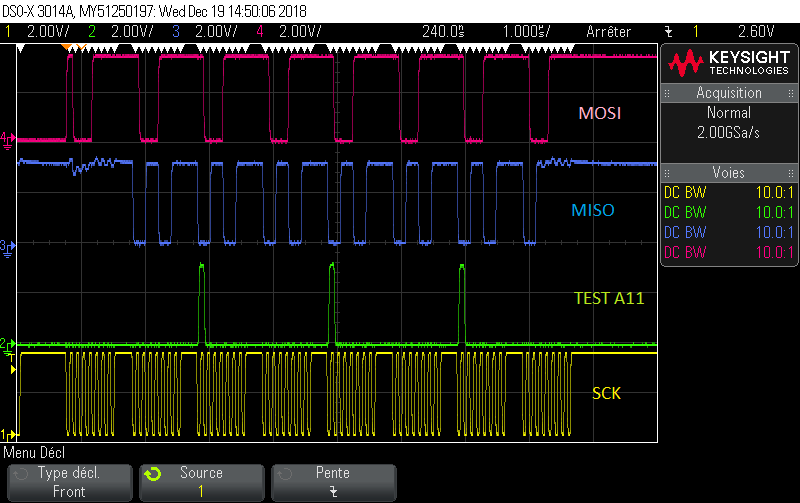Change the Pente slope softkey
This screenshot has height=503, width=800.
tap(334, 483)
